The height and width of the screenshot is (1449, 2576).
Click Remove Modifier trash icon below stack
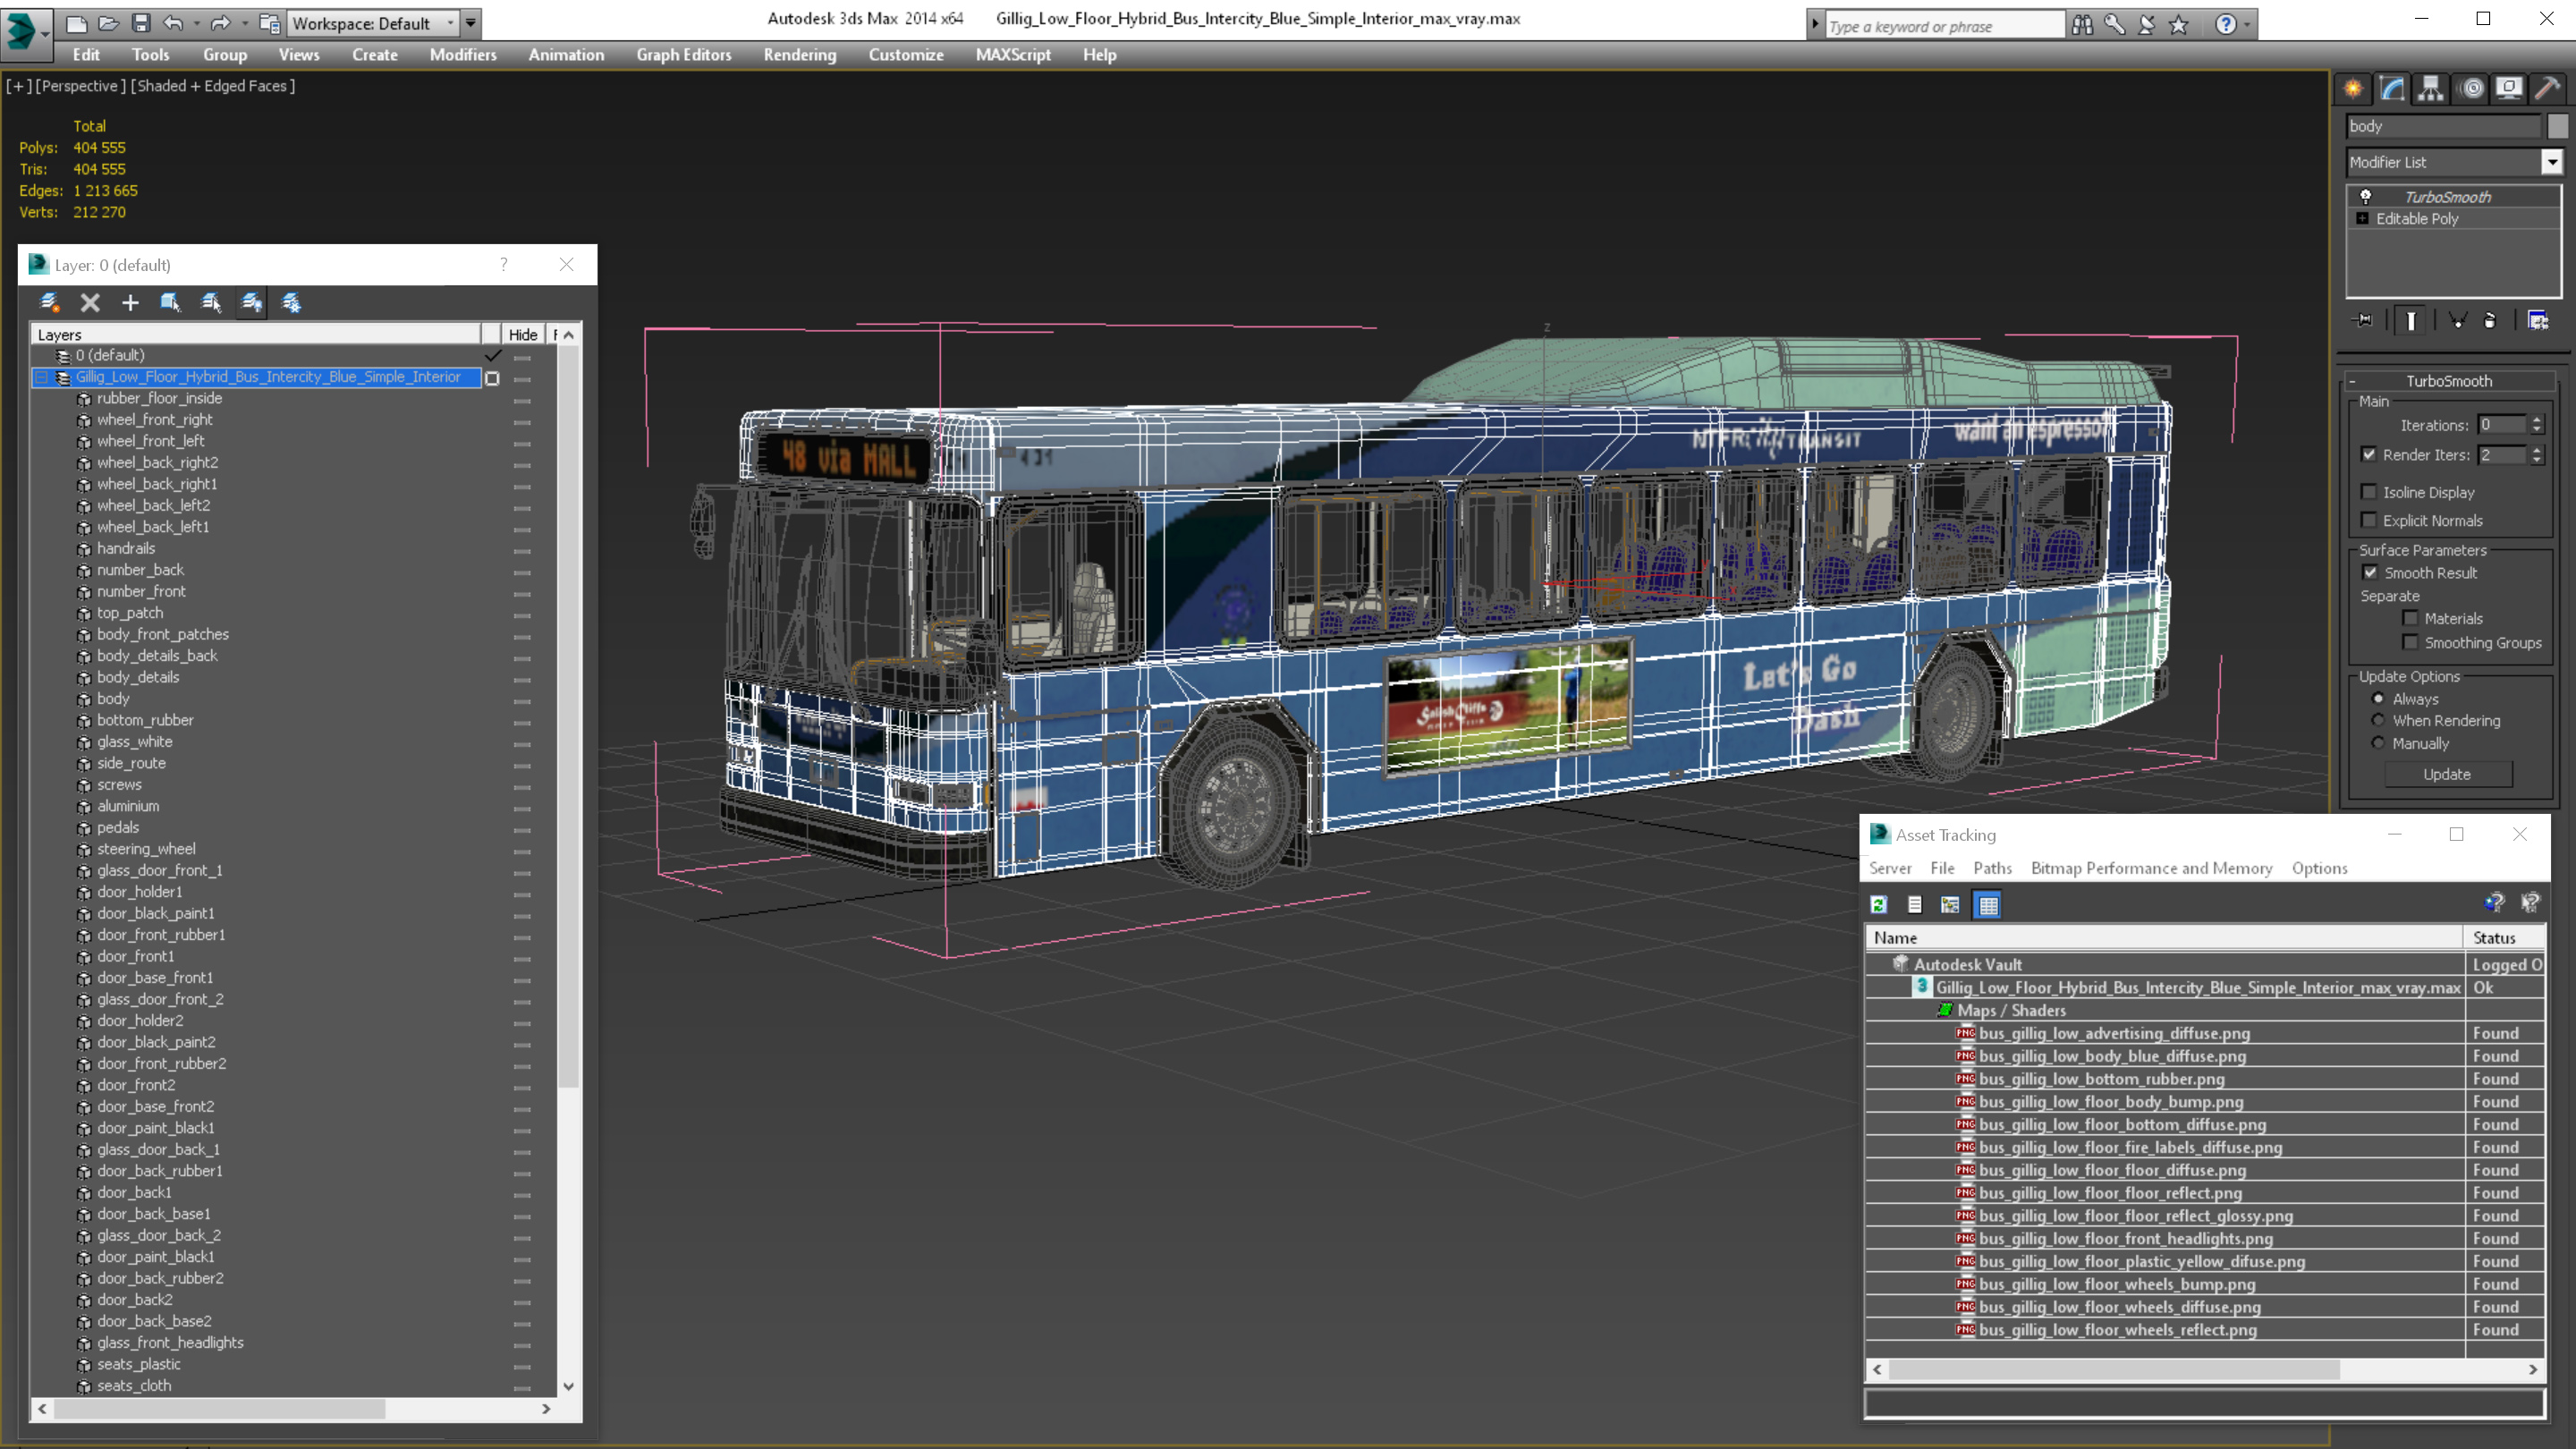[2490, 320]
